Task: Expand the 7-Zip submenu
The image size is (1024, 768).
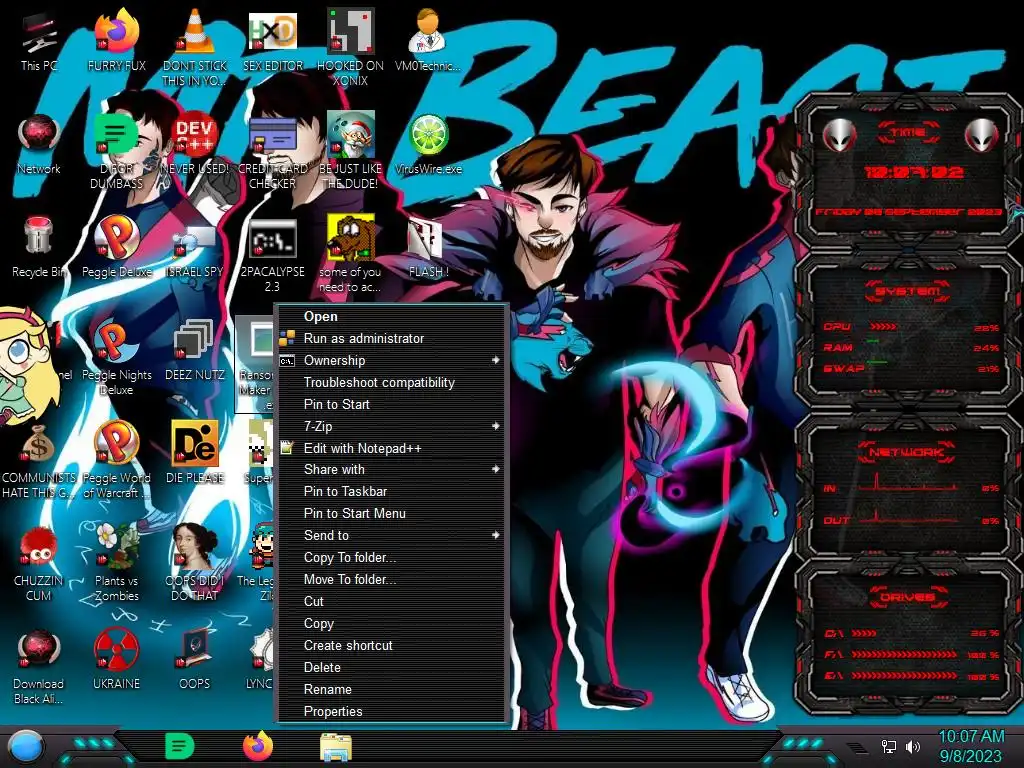Action: (x=391, y=426)
